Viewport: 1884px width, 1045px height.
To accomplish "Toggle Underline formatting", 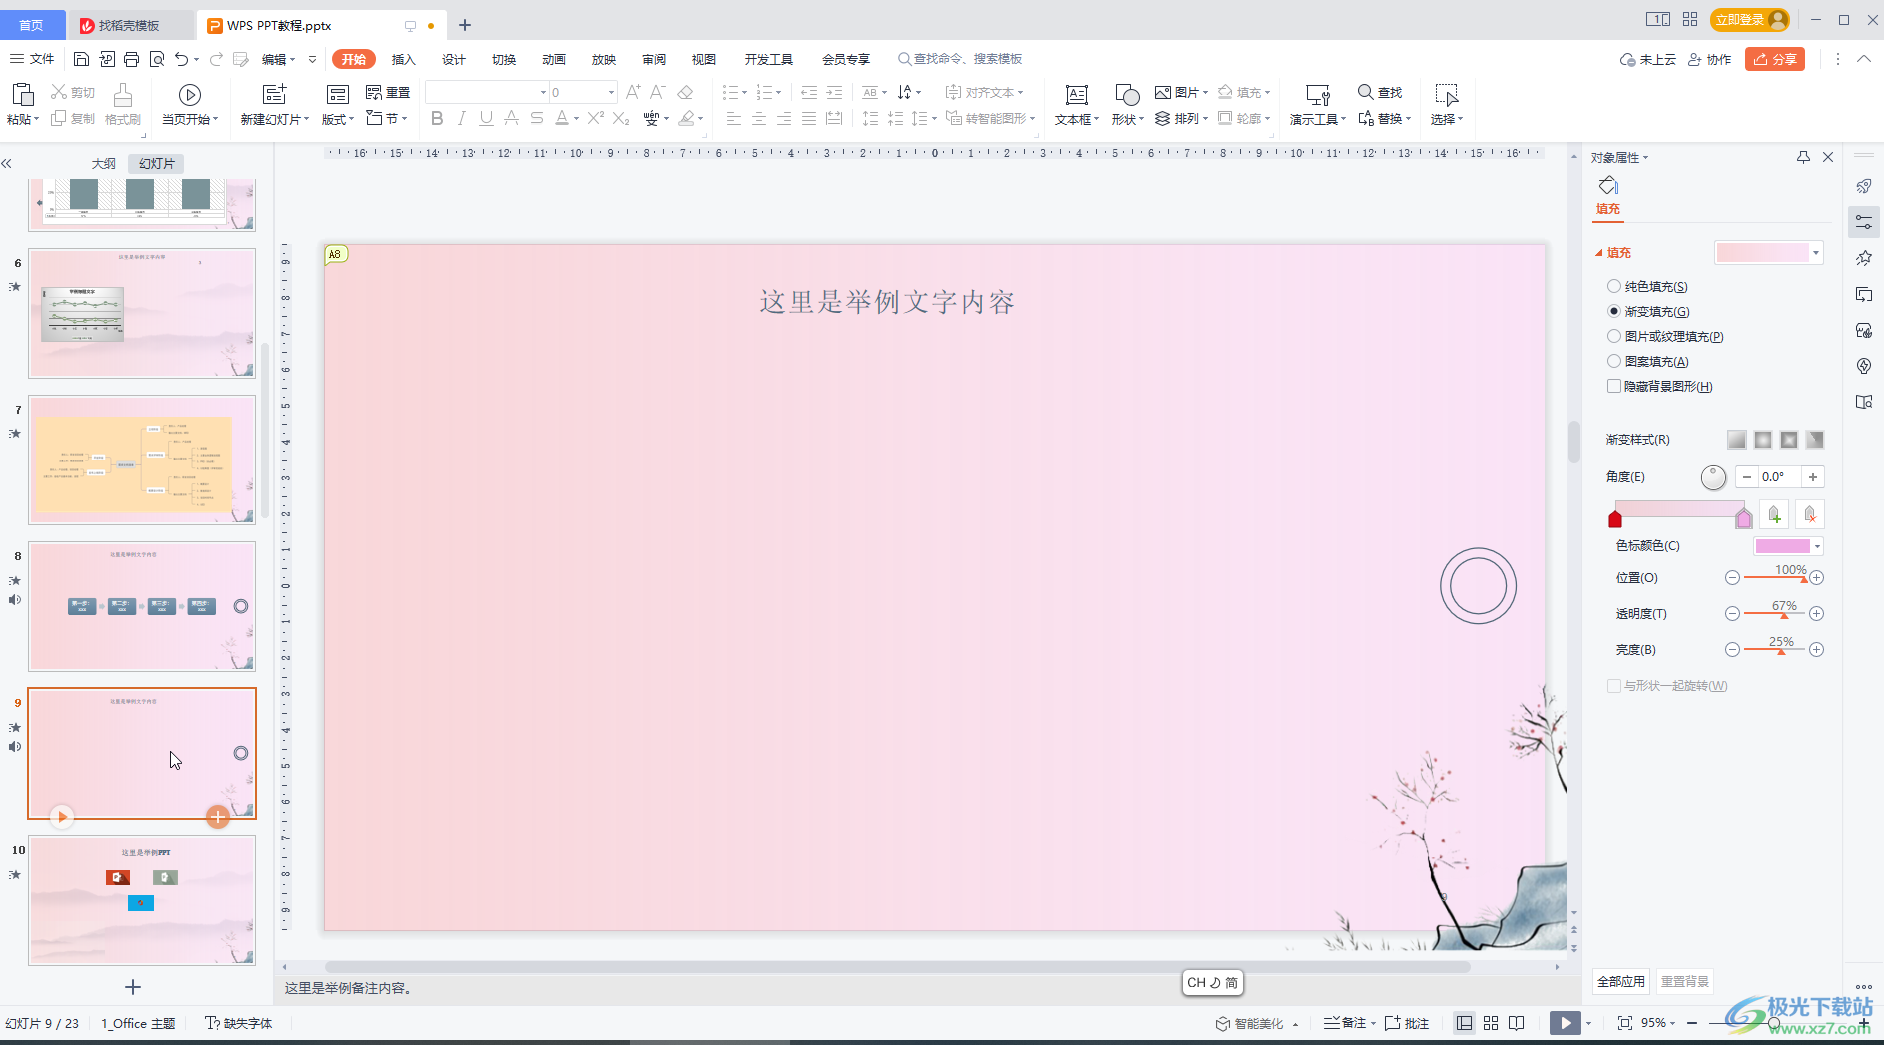I will click(486, 118).
